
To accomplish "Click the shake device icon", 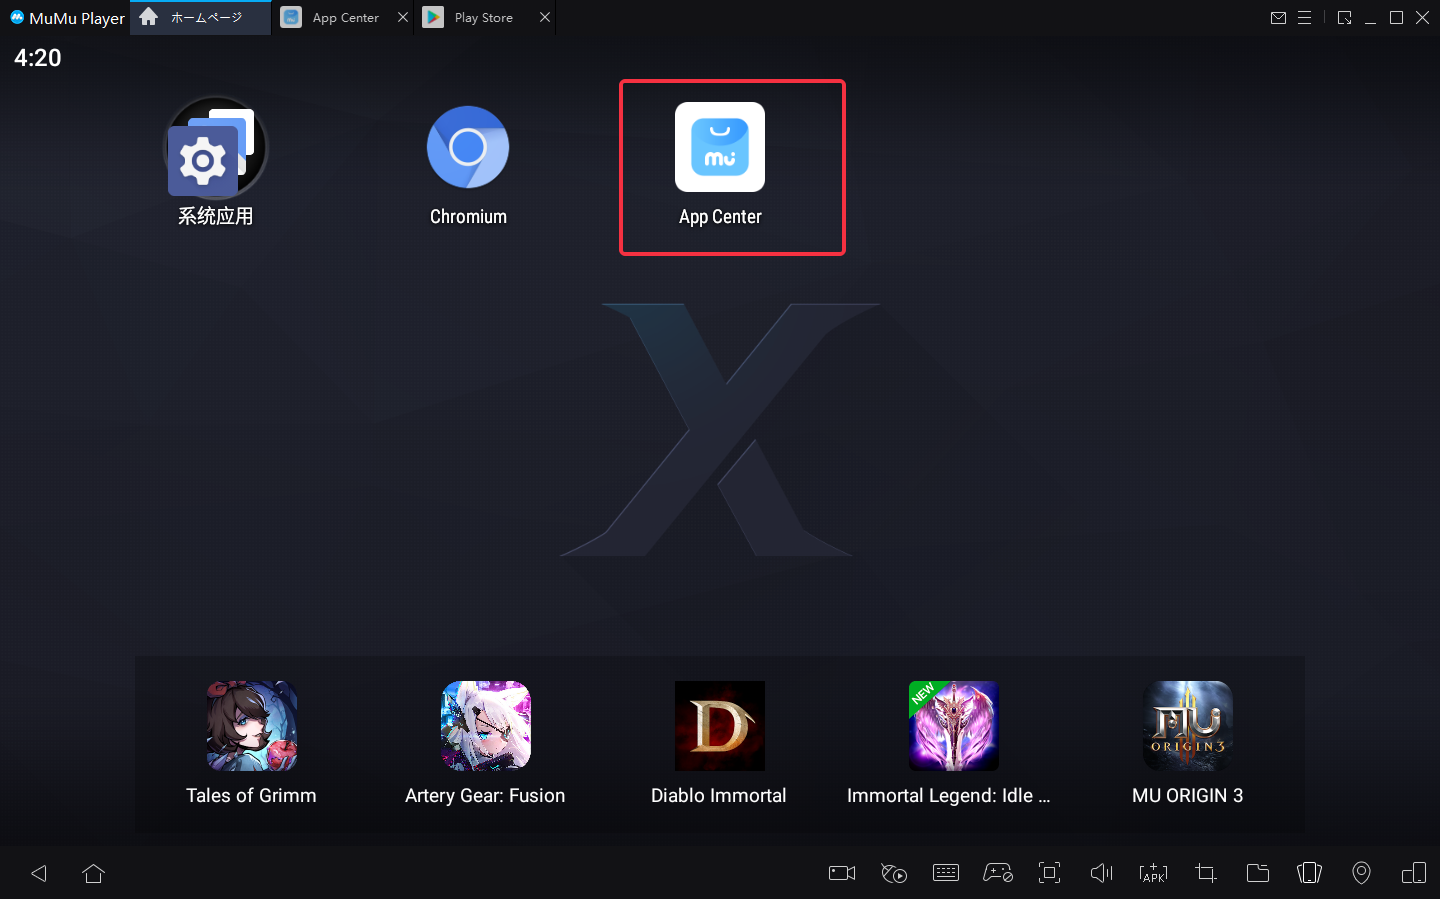I will (x=1310, y=873).
